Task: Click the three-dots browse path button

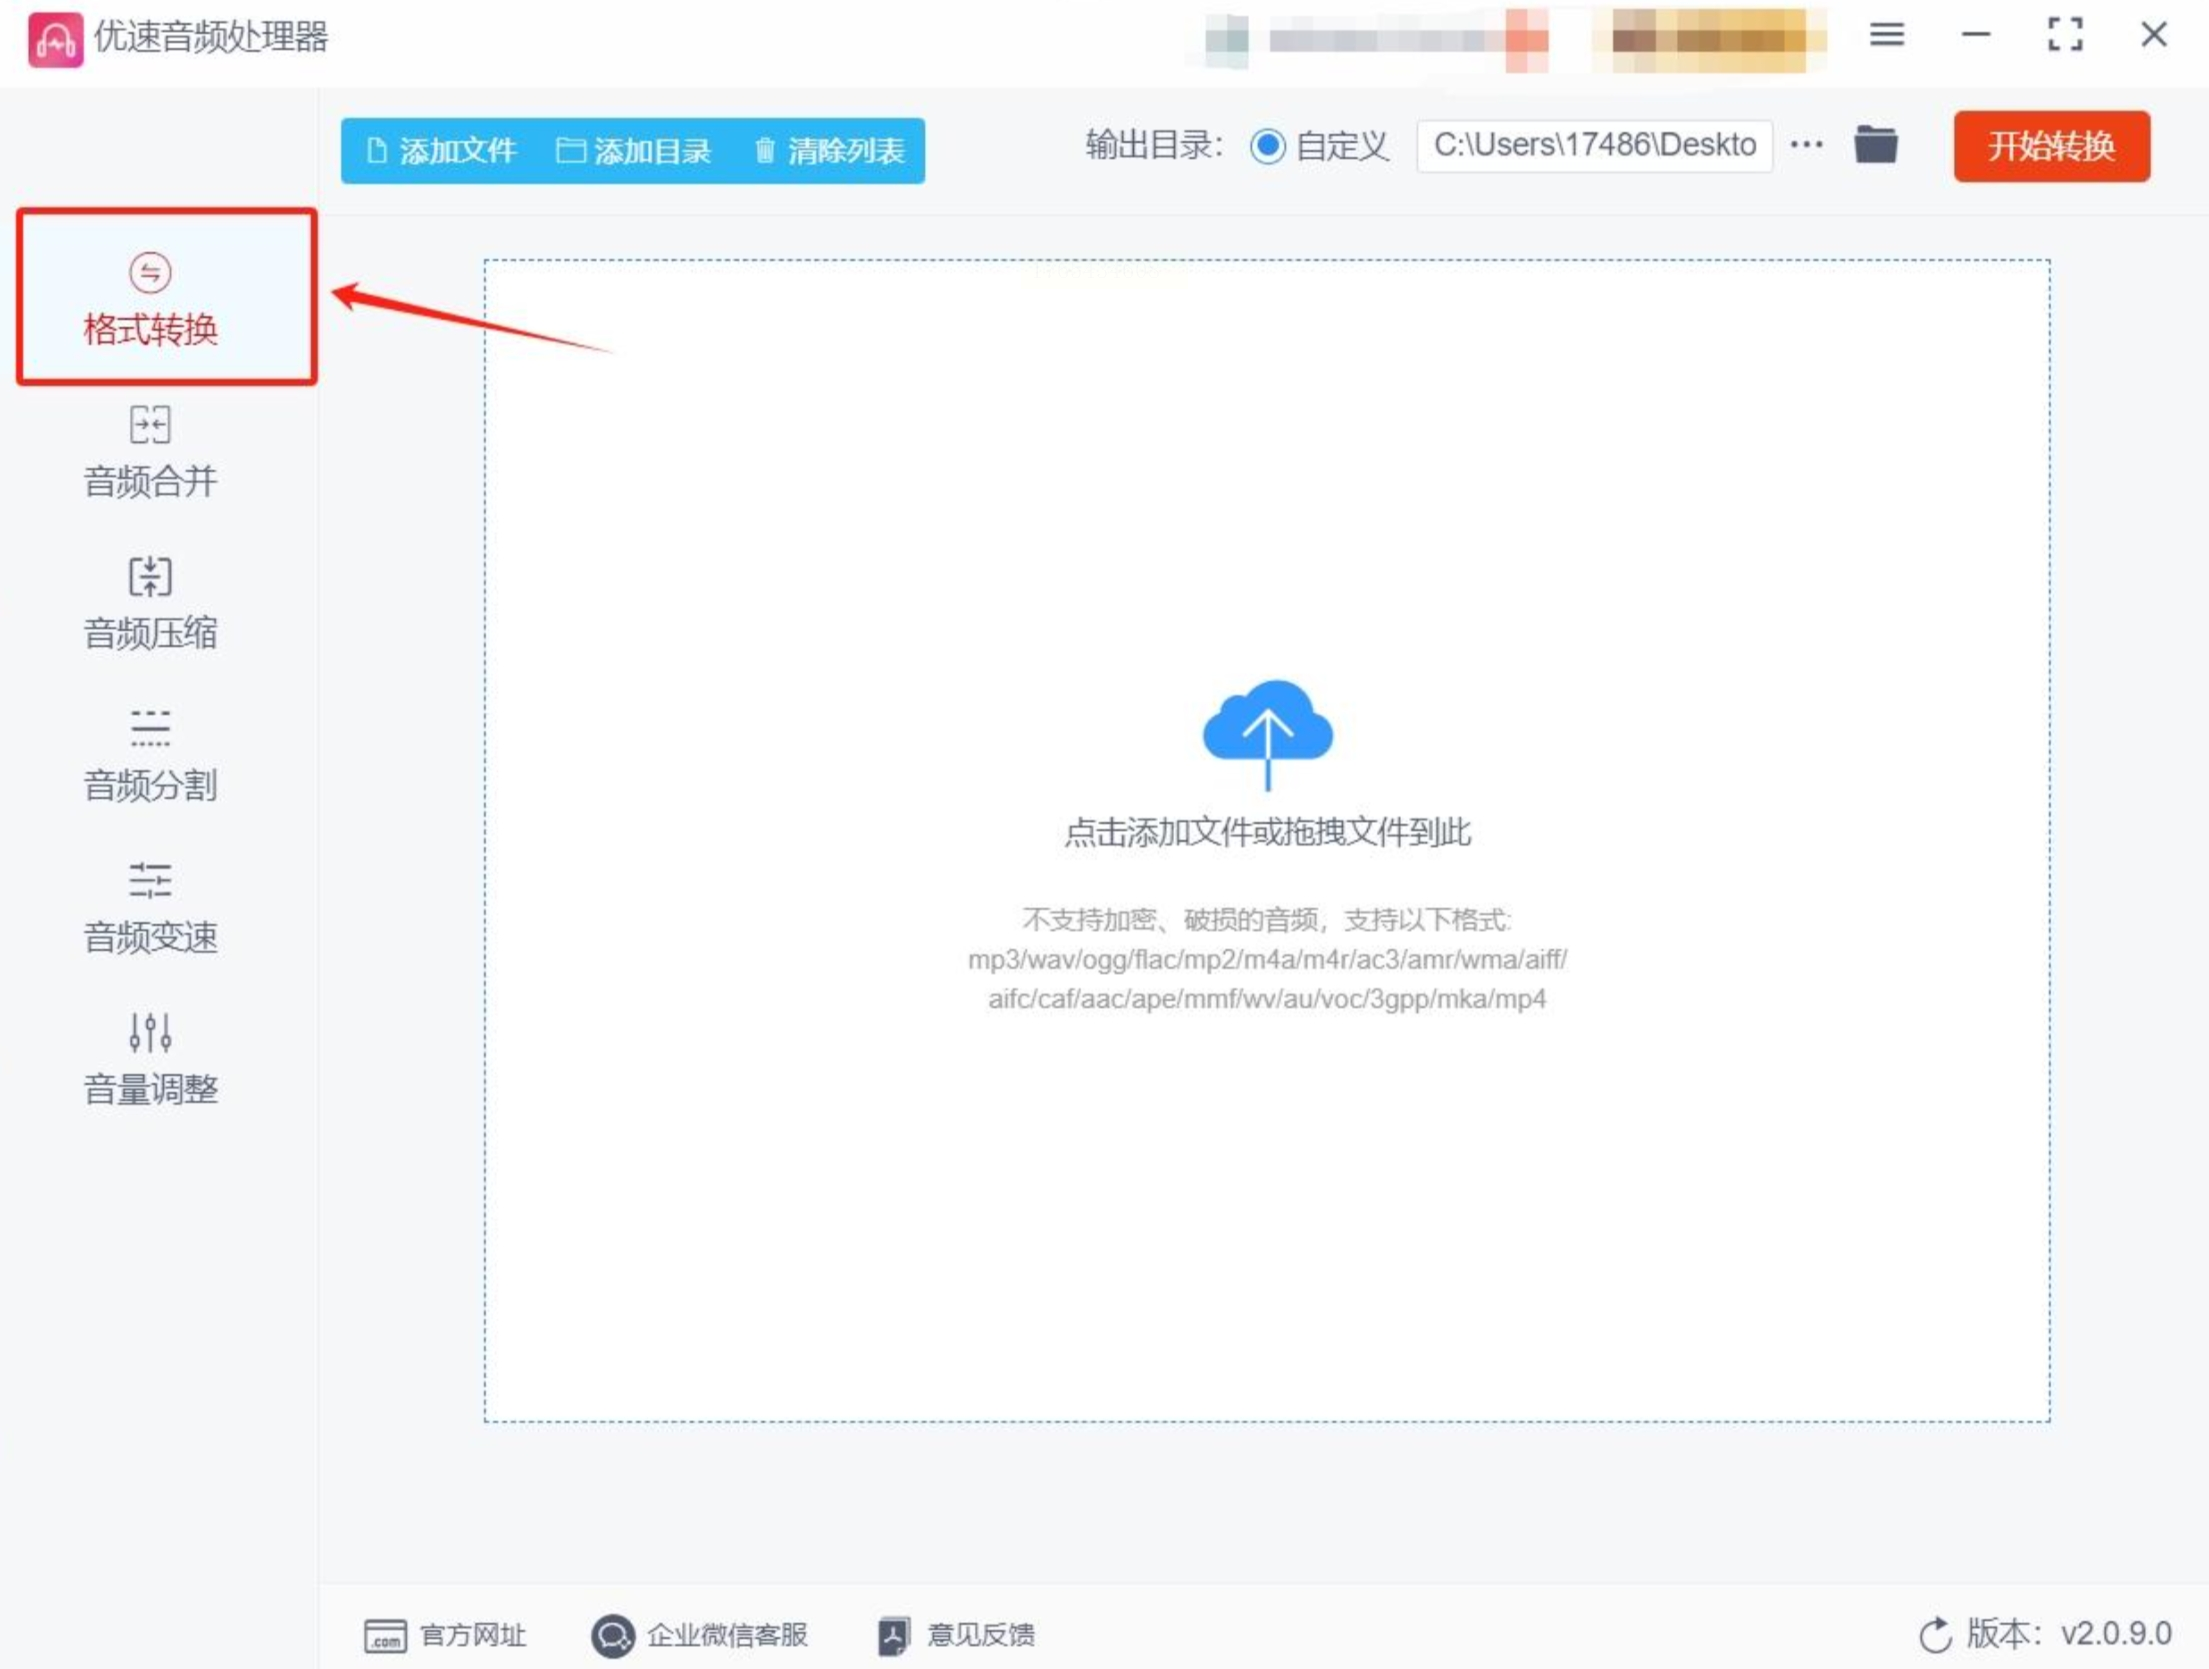Action: click(1806, 145)
